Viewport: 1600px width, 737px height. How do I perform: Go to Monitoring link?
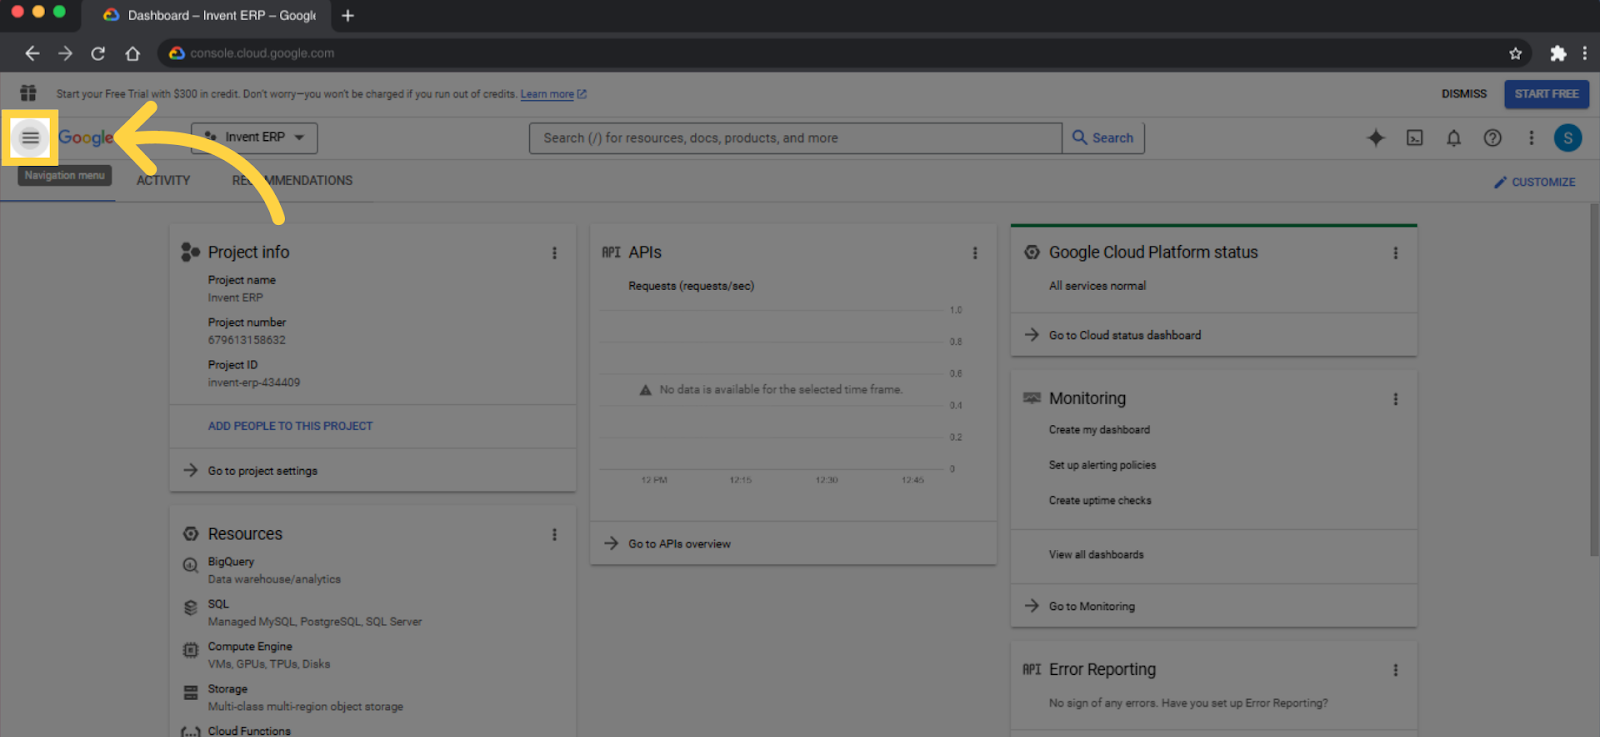click(1091, 606)
